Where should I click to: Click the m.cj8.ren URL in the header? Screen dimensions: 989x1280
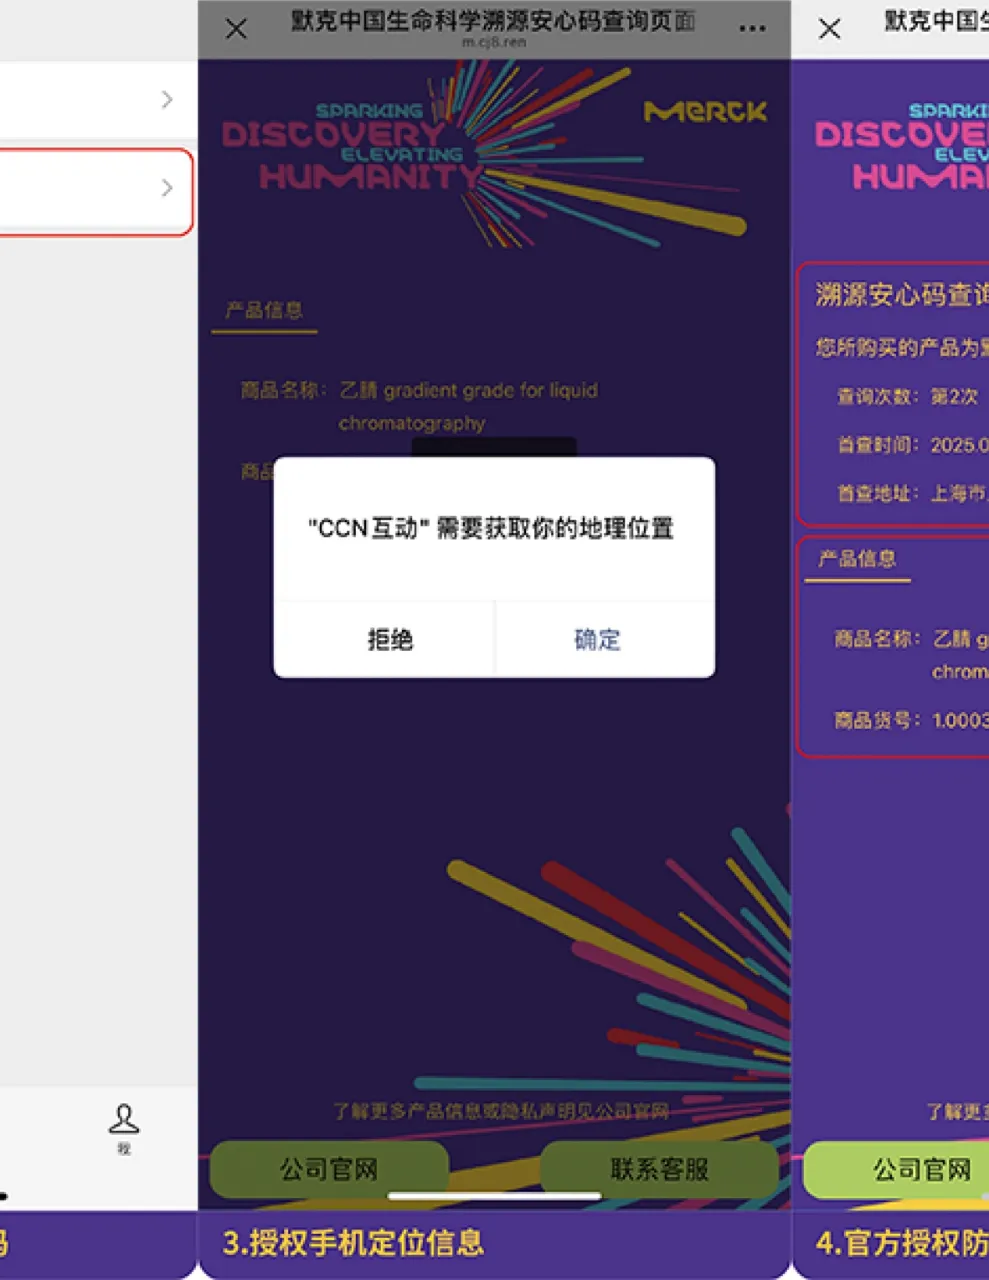[x=494, y=43]
